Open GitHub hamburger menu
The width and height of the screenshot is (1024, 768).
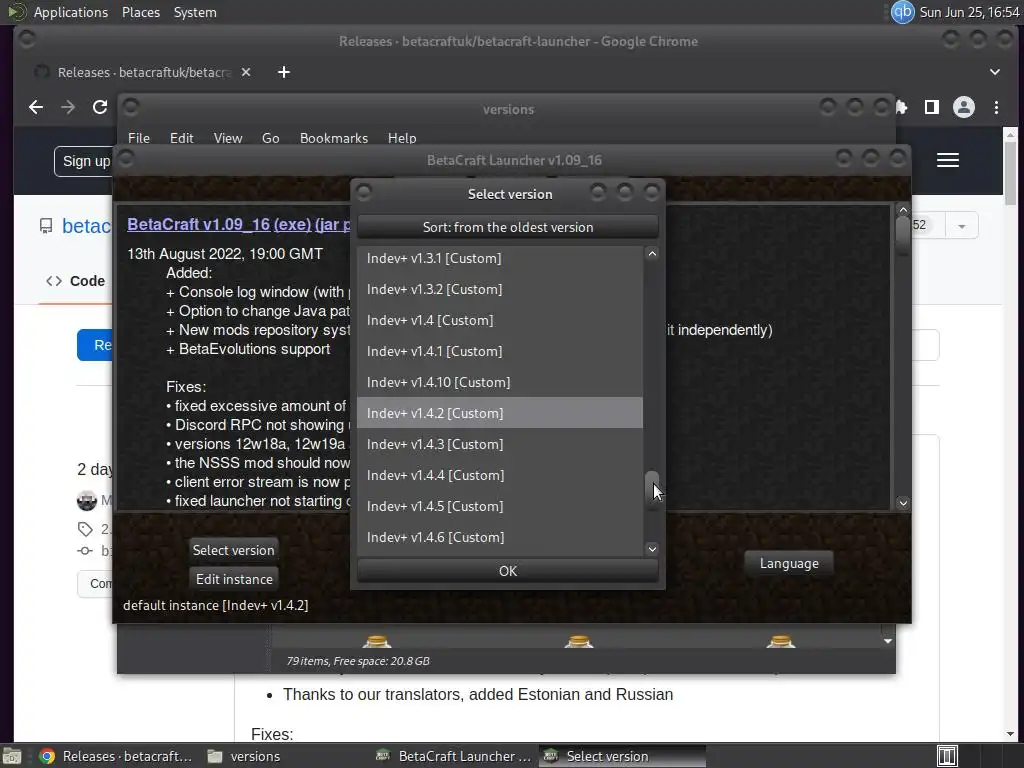(948, 161)
